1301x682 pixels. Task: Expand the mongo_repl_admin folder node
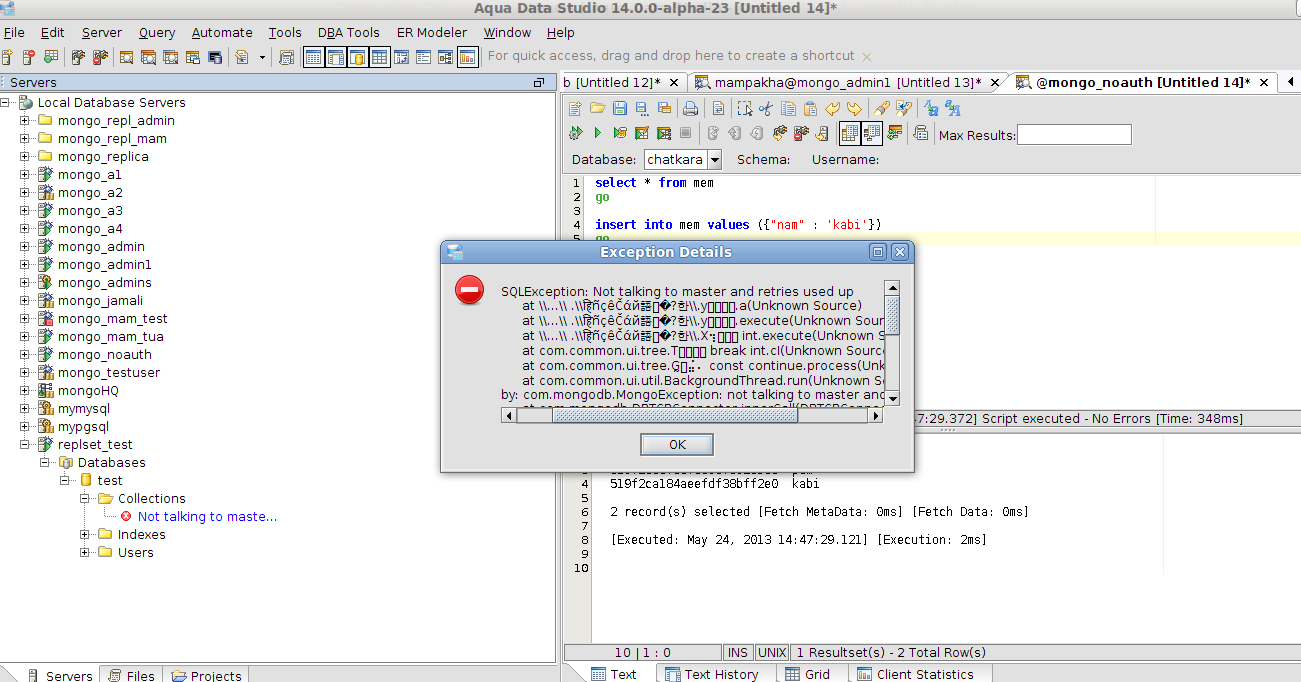click(25, 120)
